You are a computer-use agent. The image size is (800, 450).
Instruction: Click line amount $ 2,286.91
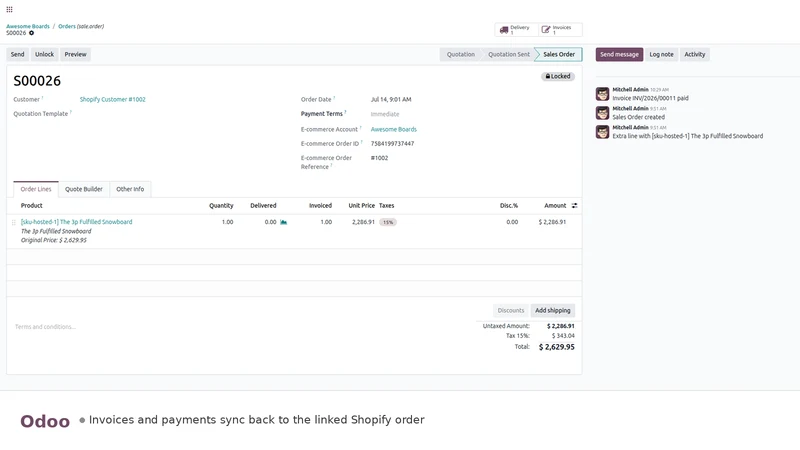click(x=552, y=222)
